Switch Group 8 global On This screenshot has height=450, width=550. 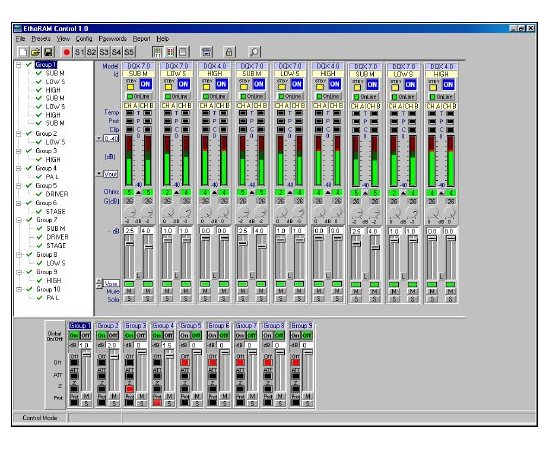(x=268, y=335)
